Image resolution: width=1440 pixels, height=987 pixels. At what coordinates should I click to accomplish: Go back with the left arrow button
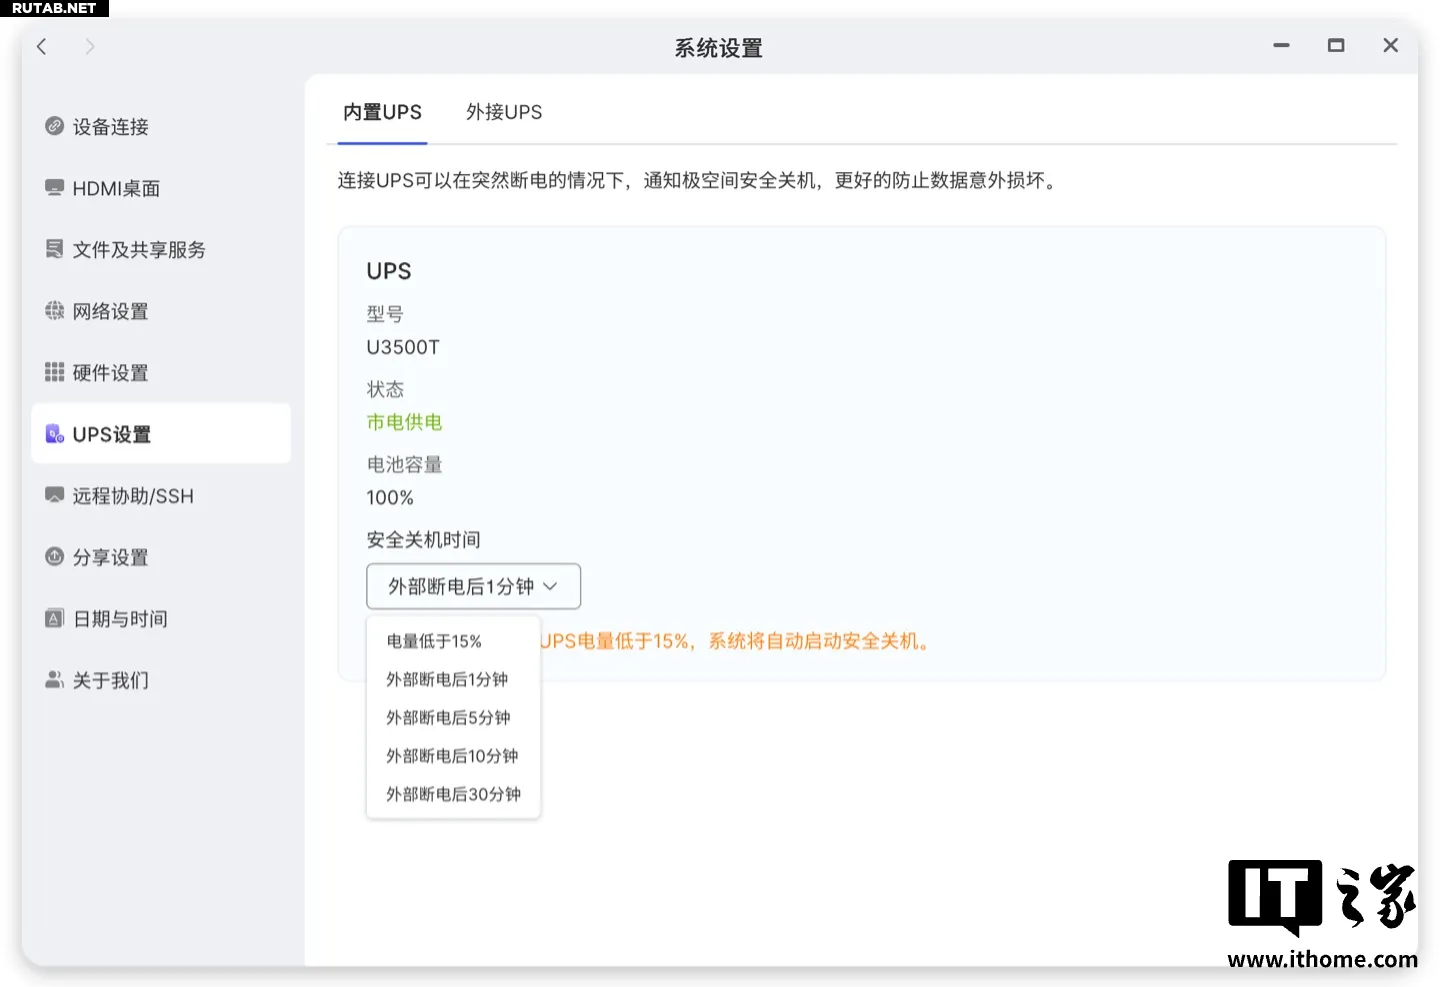pyautogui.click(x=42, y=46)
